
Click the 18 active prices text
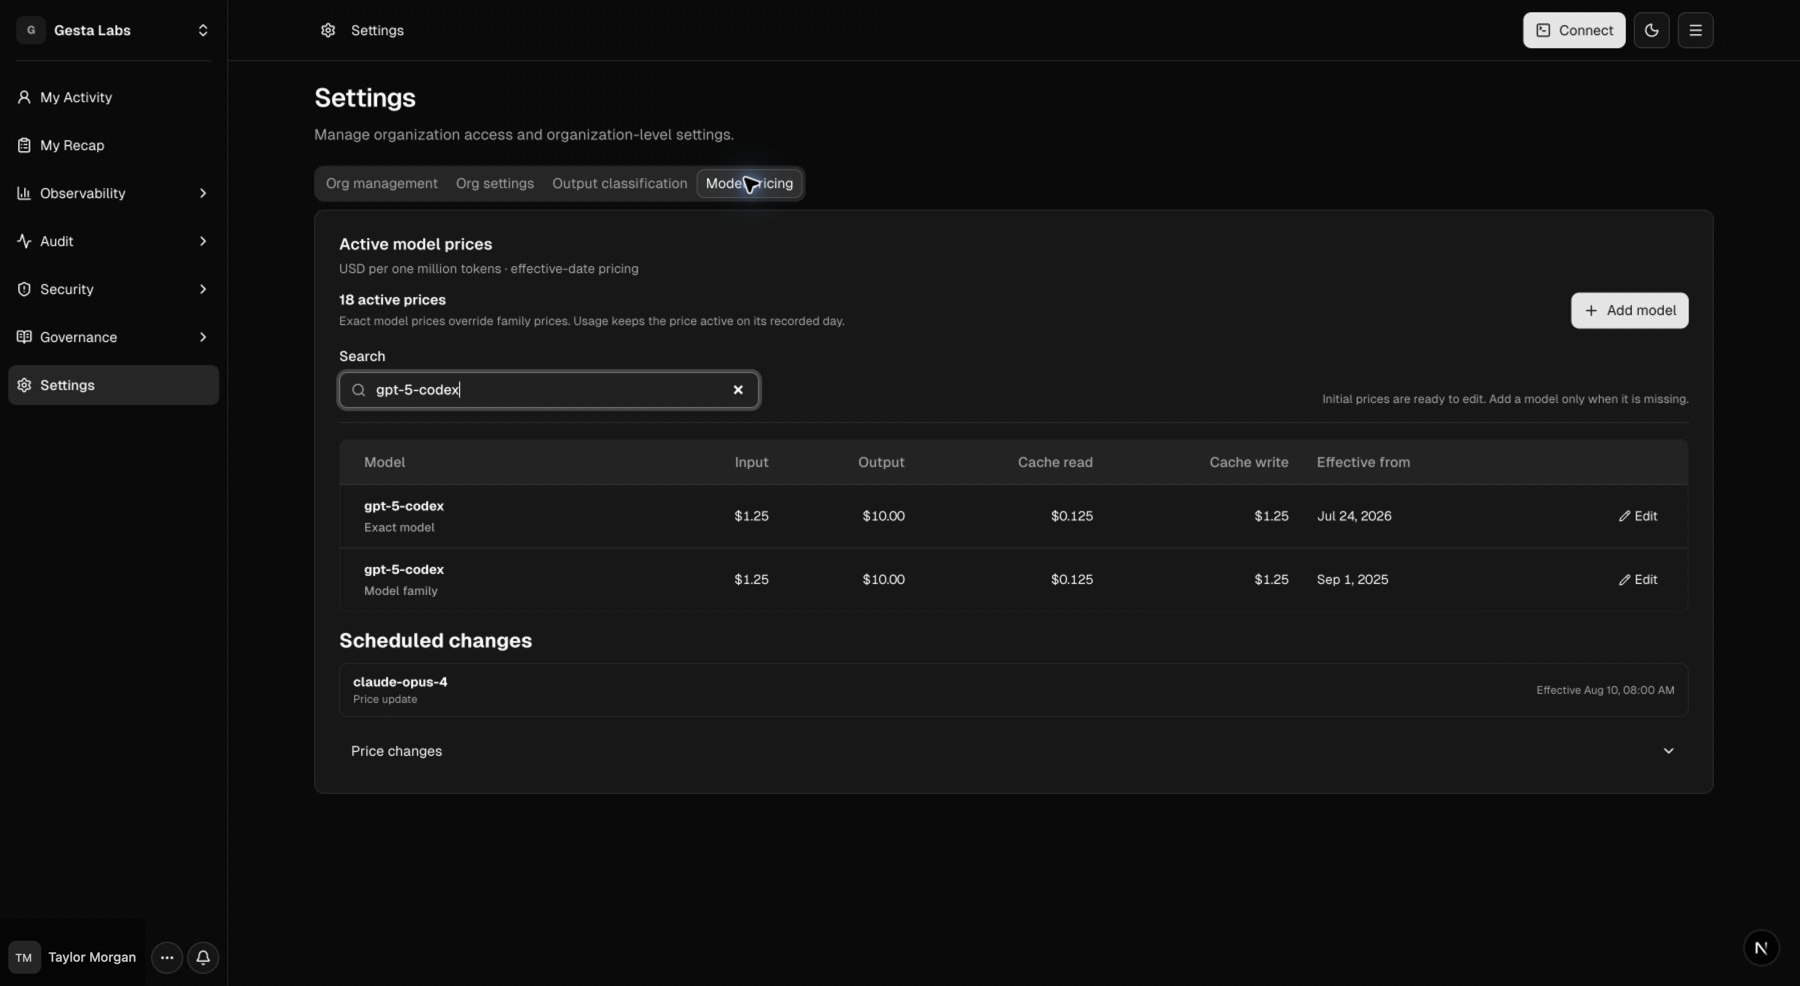coord(392,300)
